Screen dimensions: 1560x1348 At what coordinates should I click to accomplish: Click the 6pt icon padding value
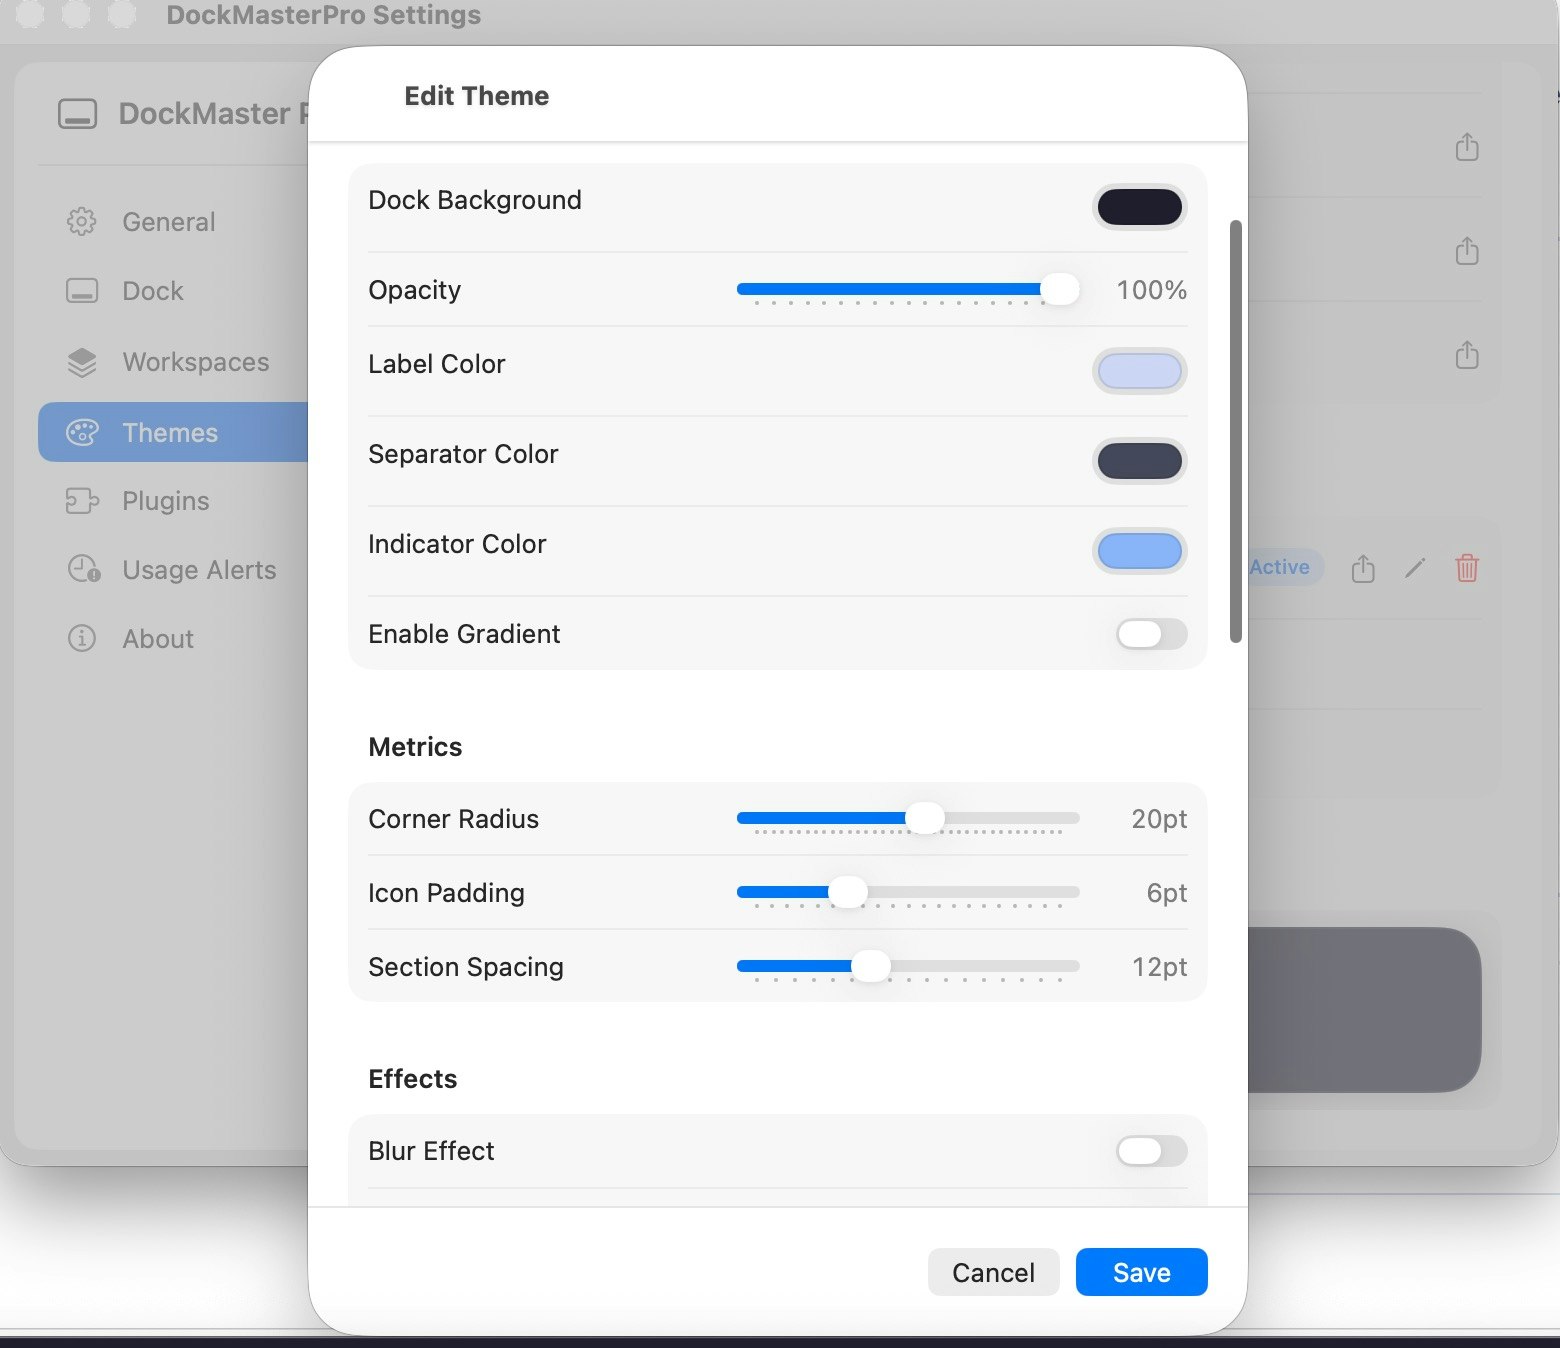(x=1167, y=893)
